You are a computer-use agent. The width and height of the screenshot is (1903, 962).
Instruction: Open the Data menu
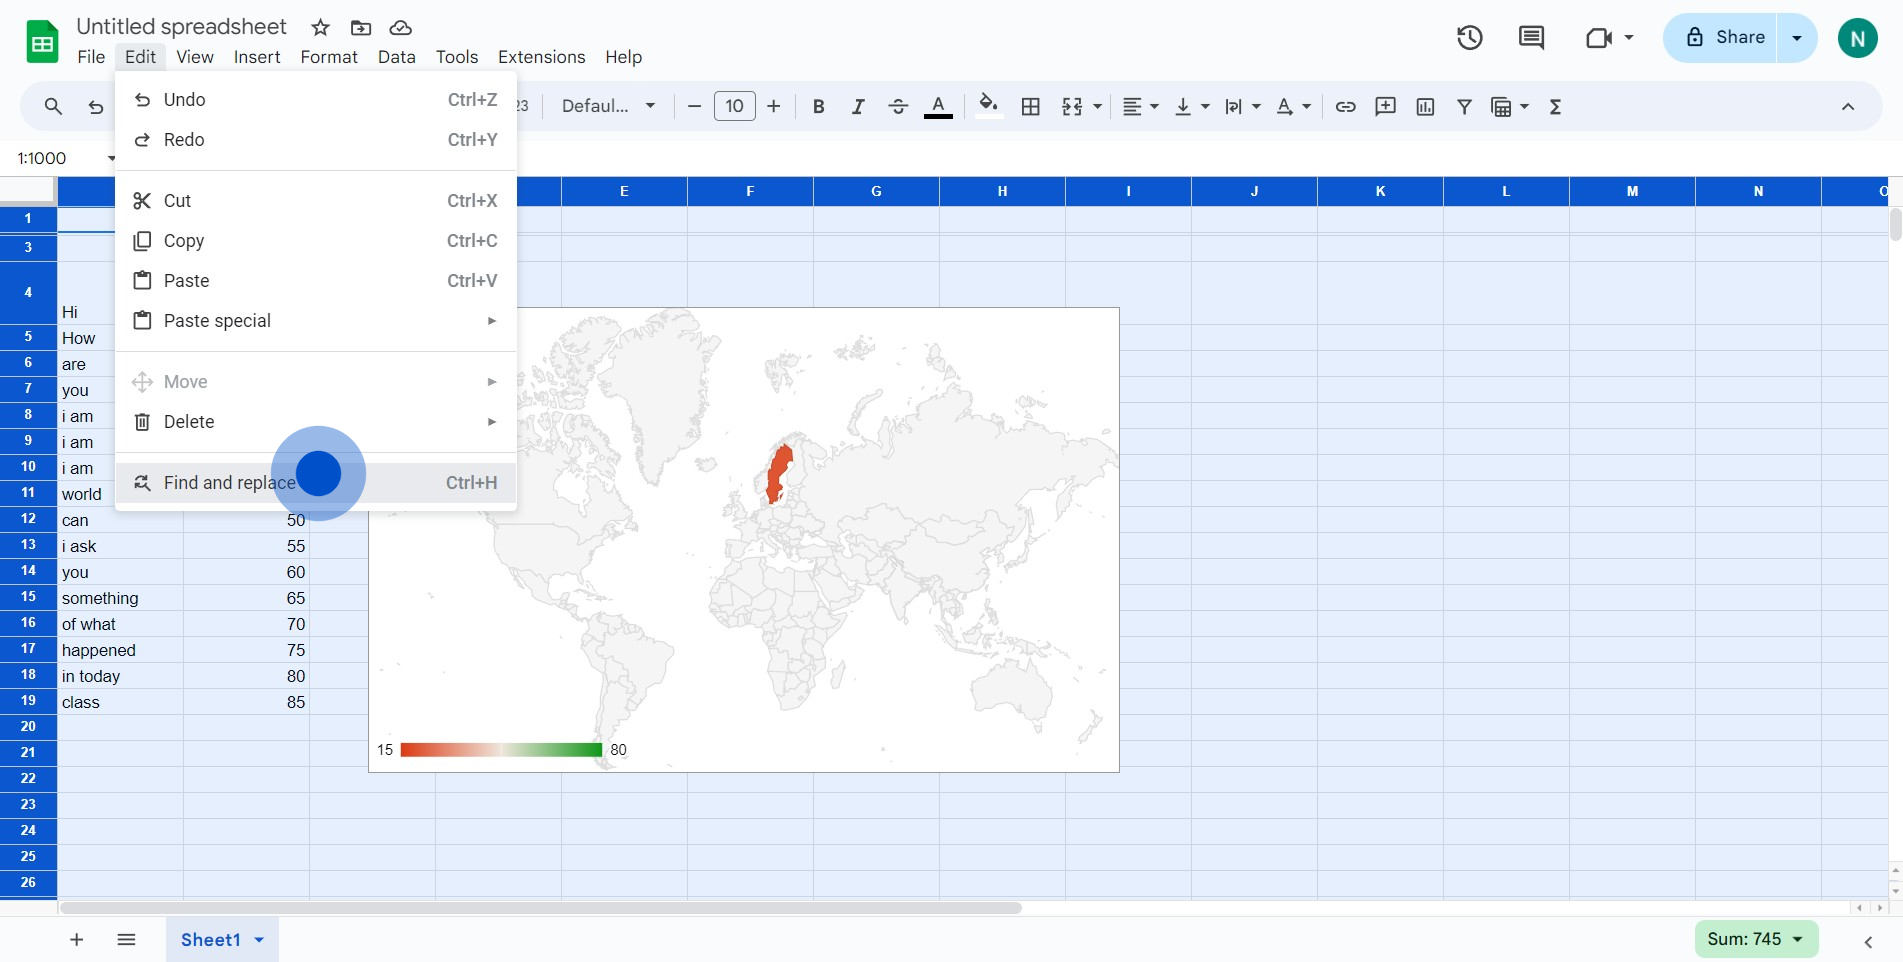[397, 57]
